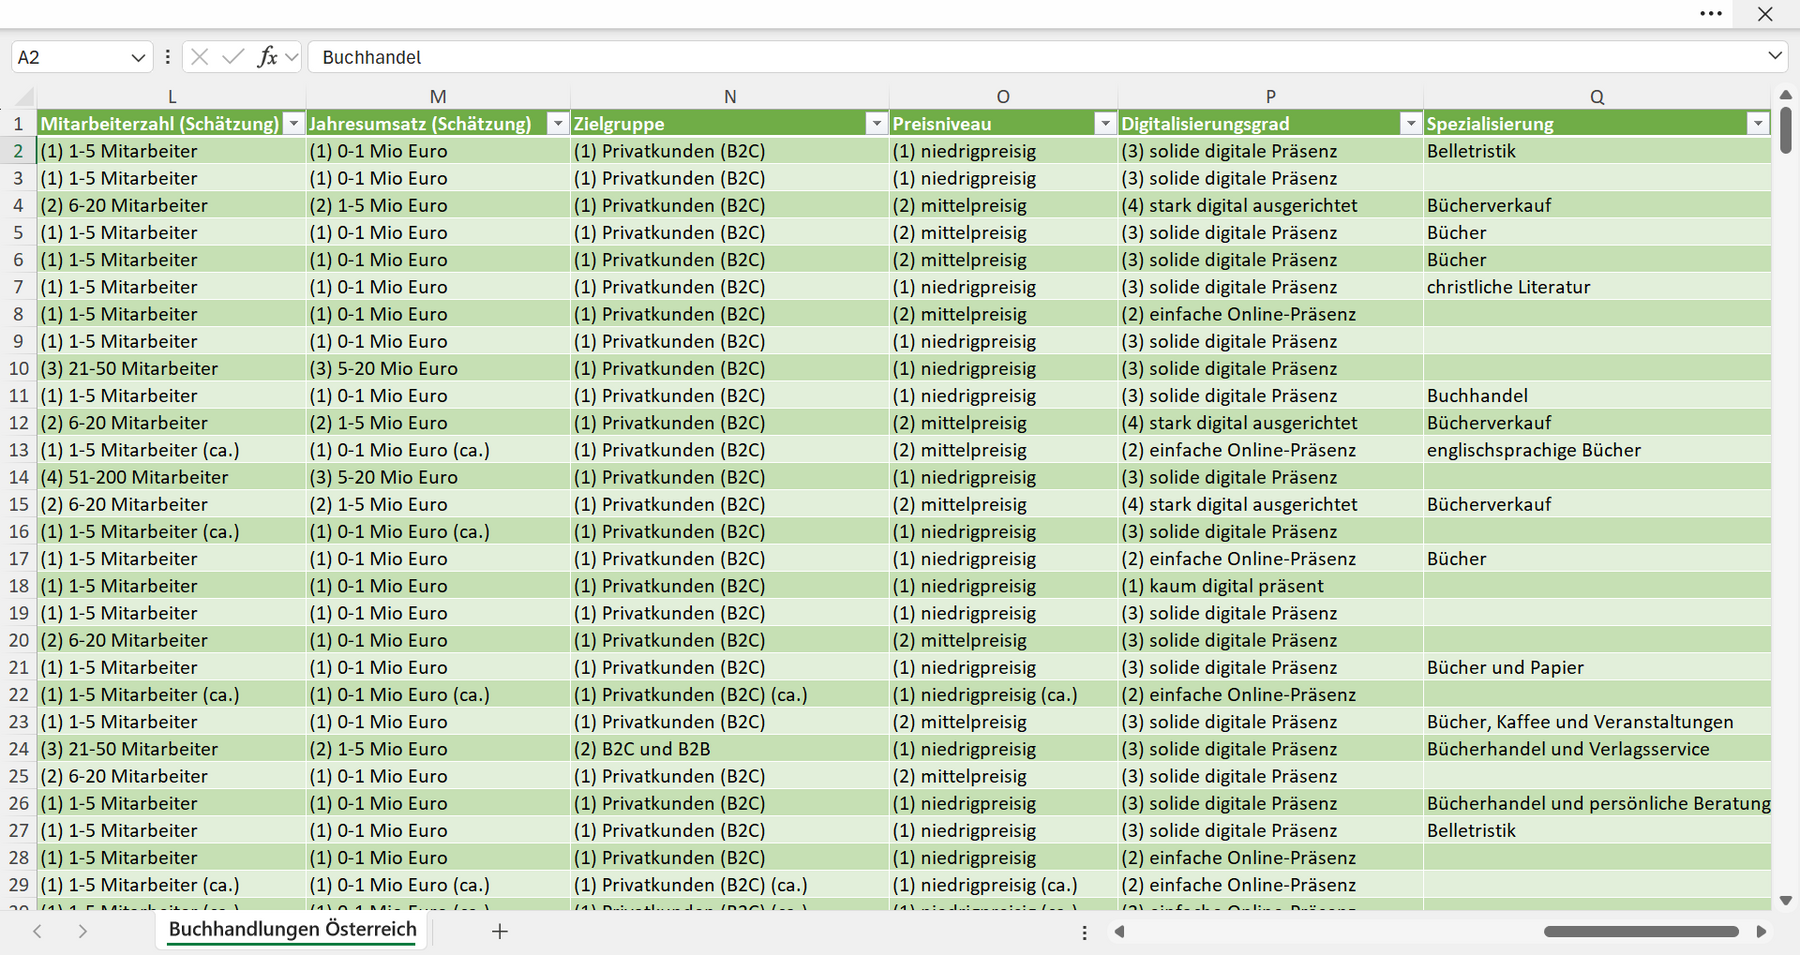1800x955 pixels.
Task: Select cell 'Bücher, Kaffee und Veranstaltungen'
Action: point(1597,722)
